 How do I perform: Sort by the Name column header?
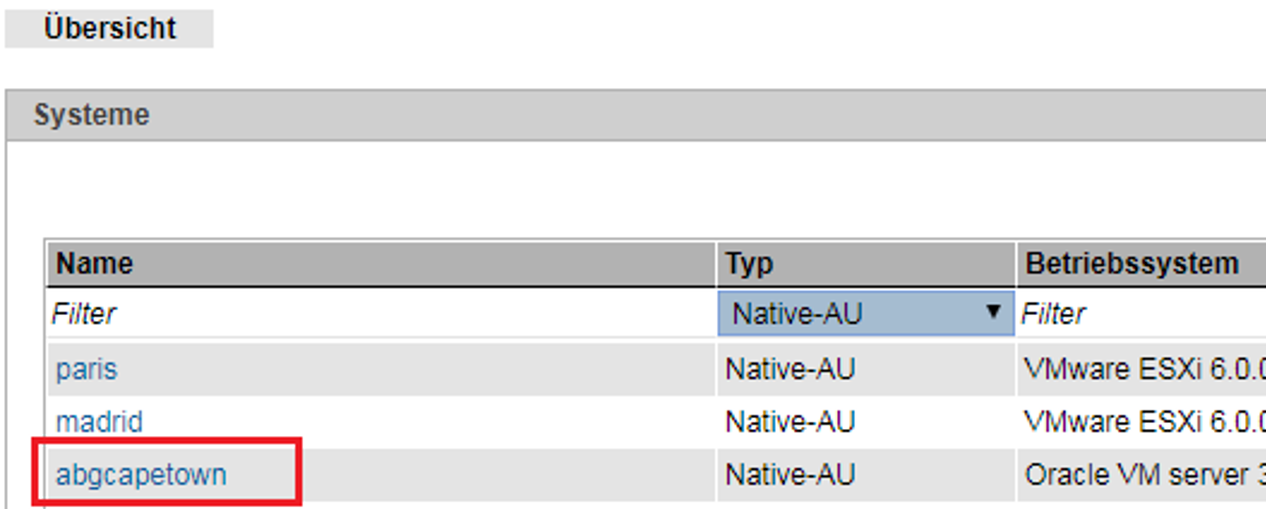click(x=94, y=264)
